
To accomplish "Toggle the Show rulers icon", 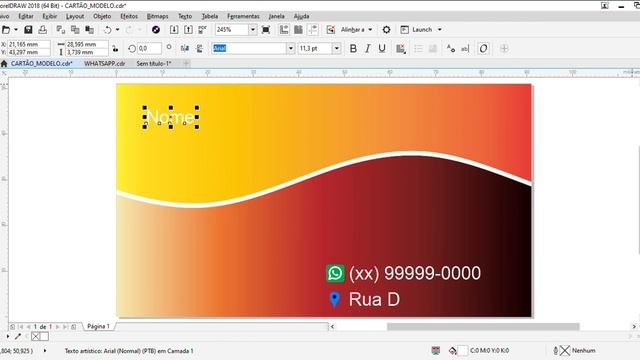I will click(284, 30).
